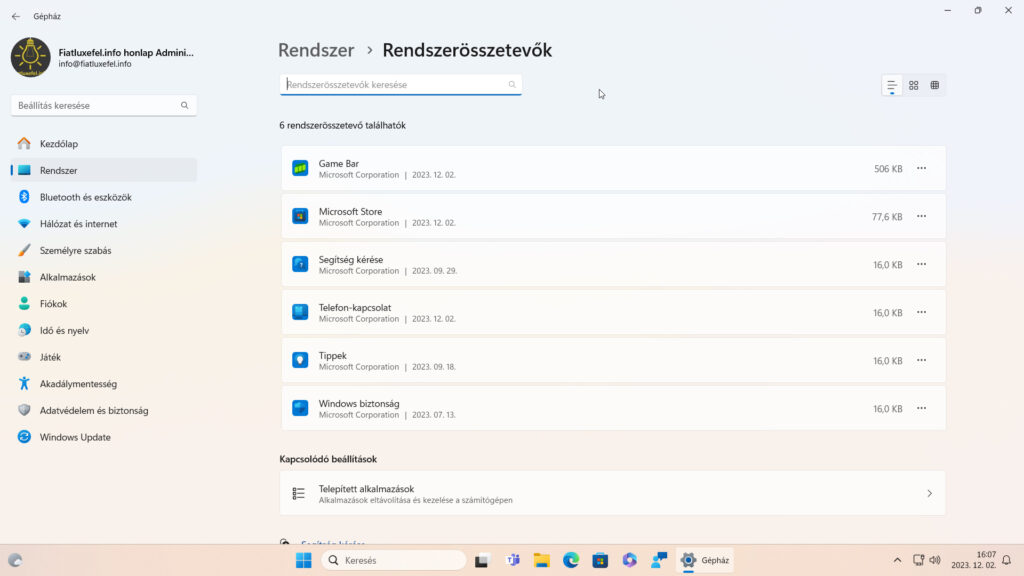The width and height of the screenshot is (1024, 576).
Task: Open volume control in system tray
Action: [x=935, y=560]
